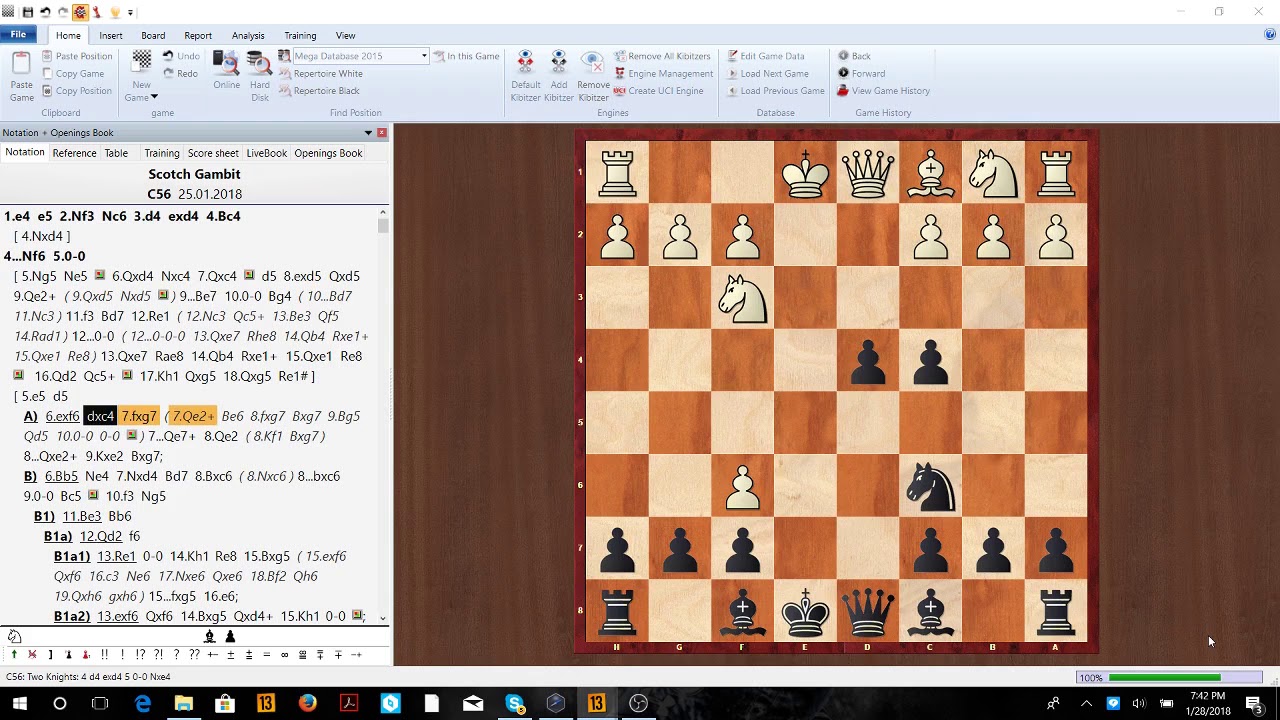1280x720 pixels.
Task: Click the white knight icon below notation
Action: point(14,636)
